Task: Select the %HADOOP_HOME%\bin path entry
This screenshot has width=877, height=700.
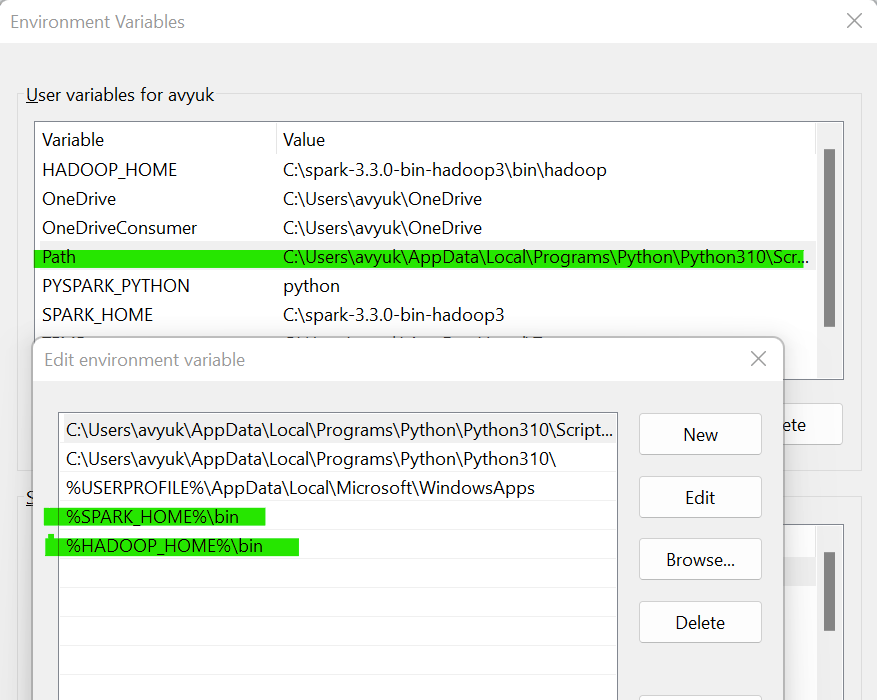Action: coord(338,546)
